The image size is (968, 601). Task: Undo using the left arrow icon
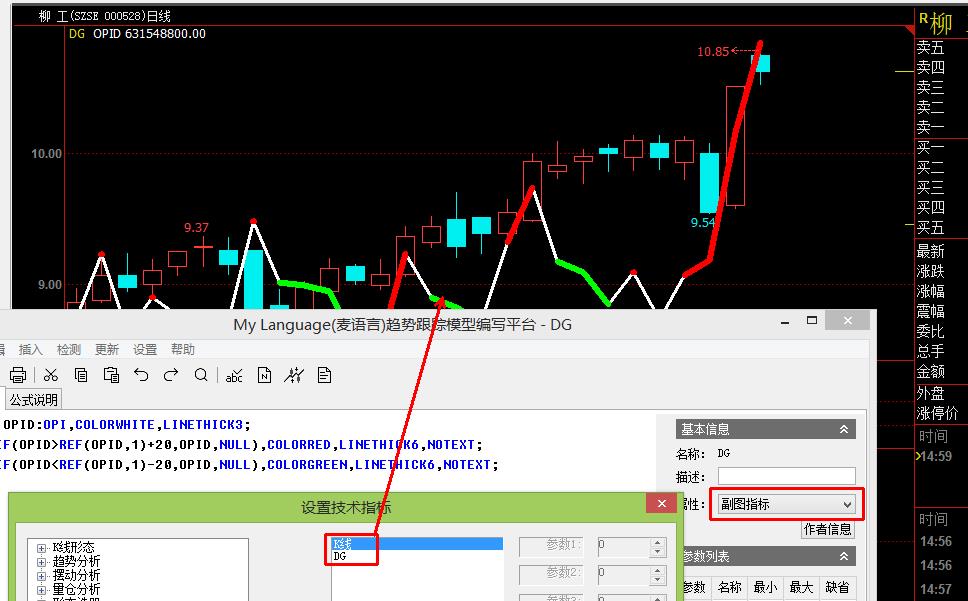click(141, 375)
